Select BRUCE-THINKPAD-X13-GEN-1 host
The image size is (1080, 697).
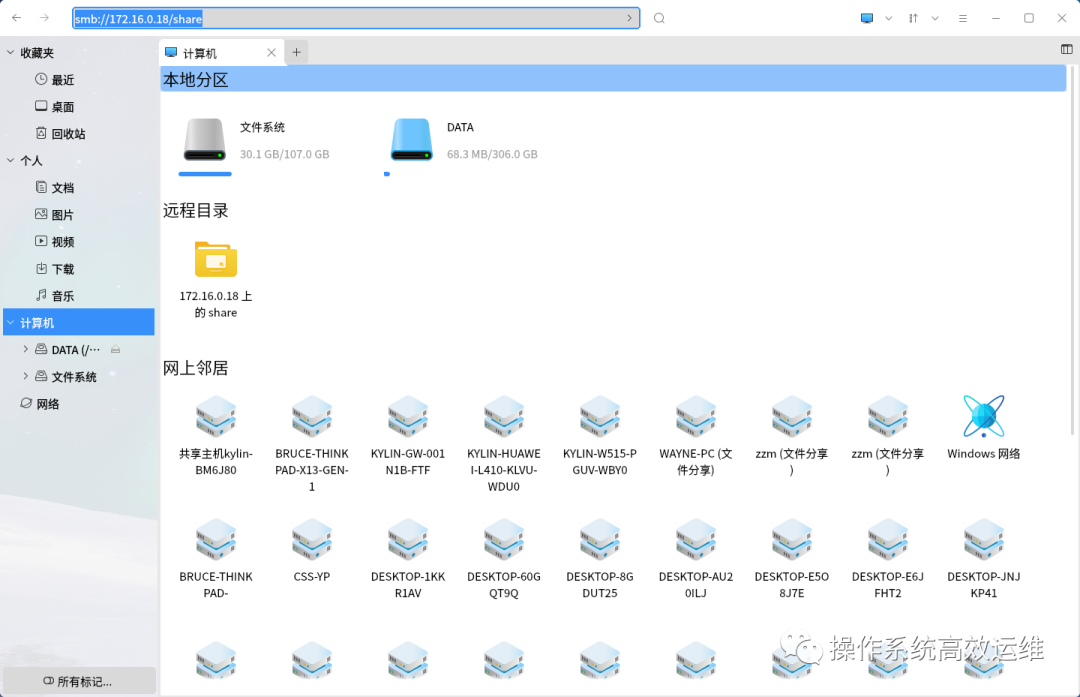point(311,444)
